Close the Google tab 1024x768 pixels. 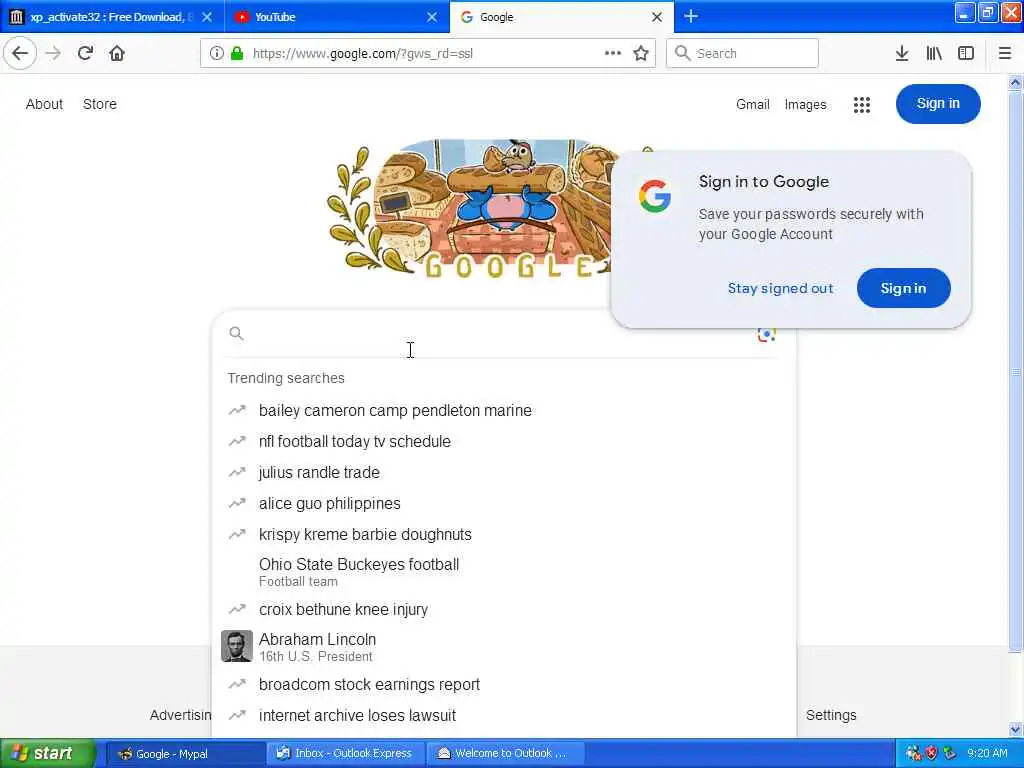click(657, 17)
